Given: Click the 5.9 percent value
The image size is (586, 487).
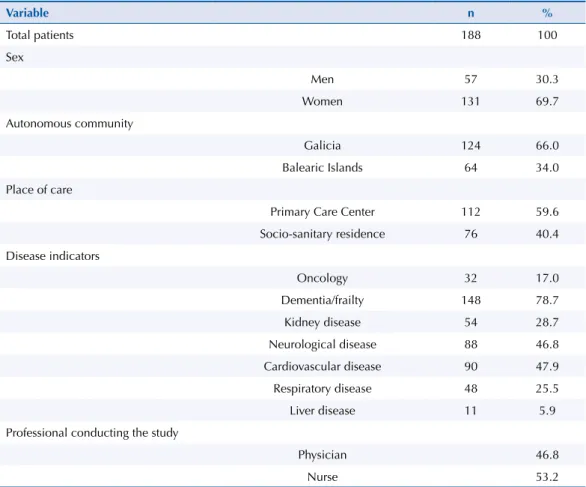Looking at the screenshot, I should [x=547, y=411].
